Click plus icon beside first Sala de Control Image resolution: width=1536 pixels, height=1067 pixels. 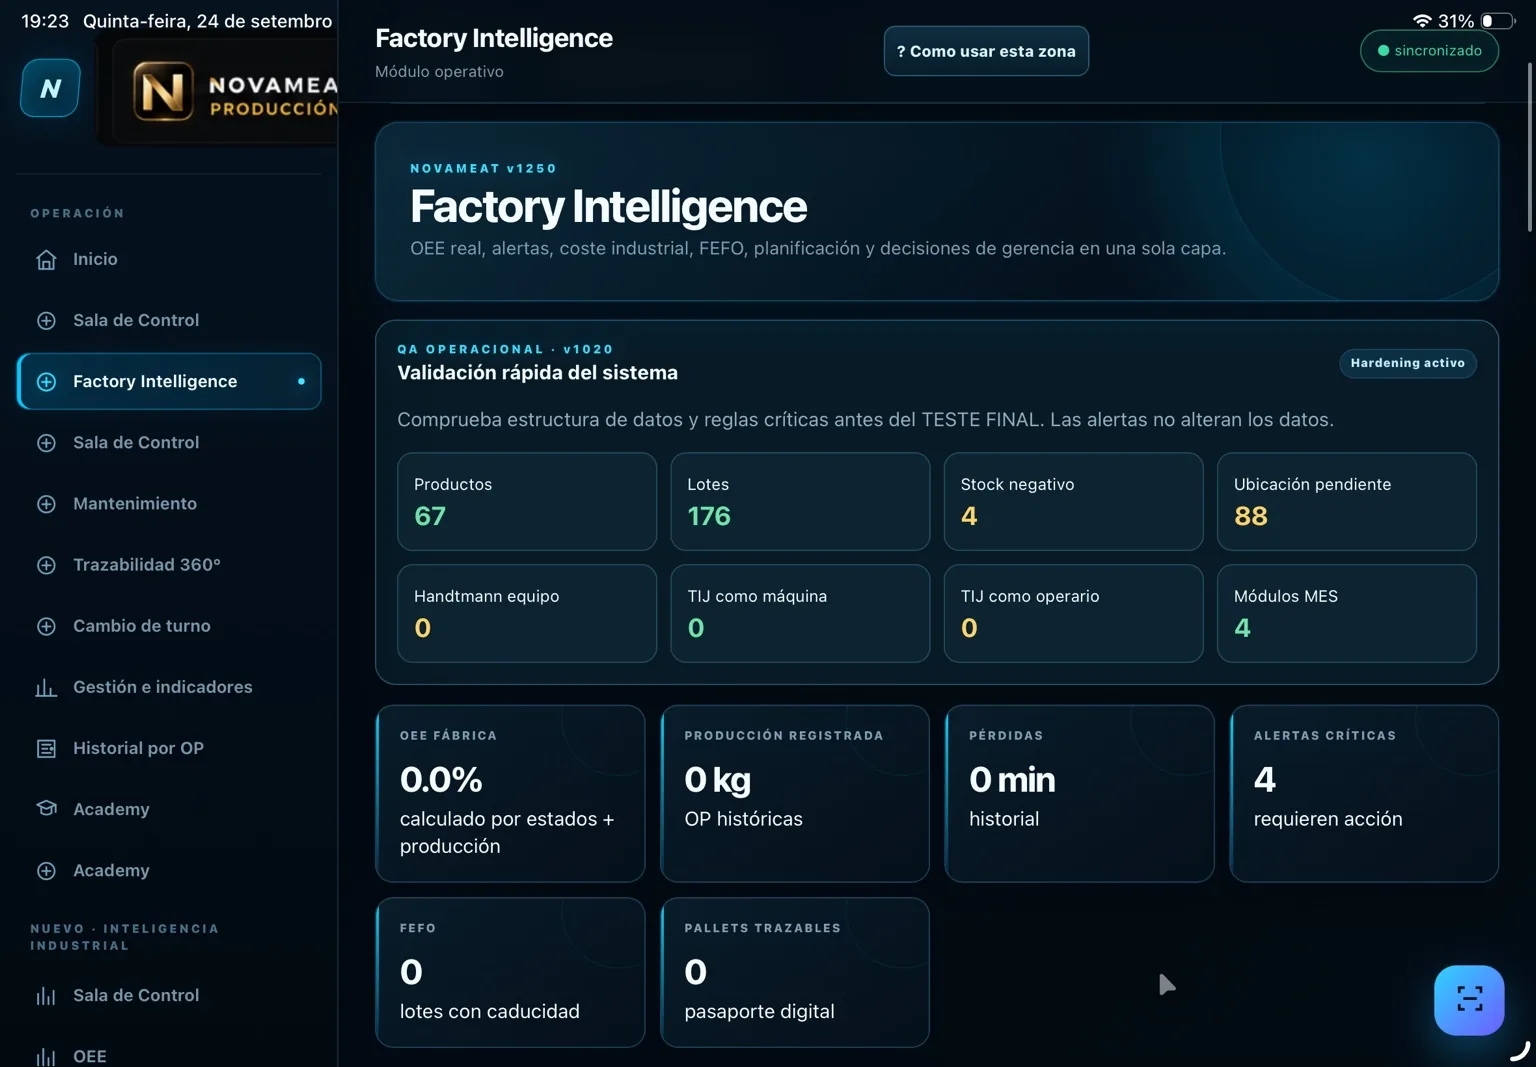(x=46, y=321)
